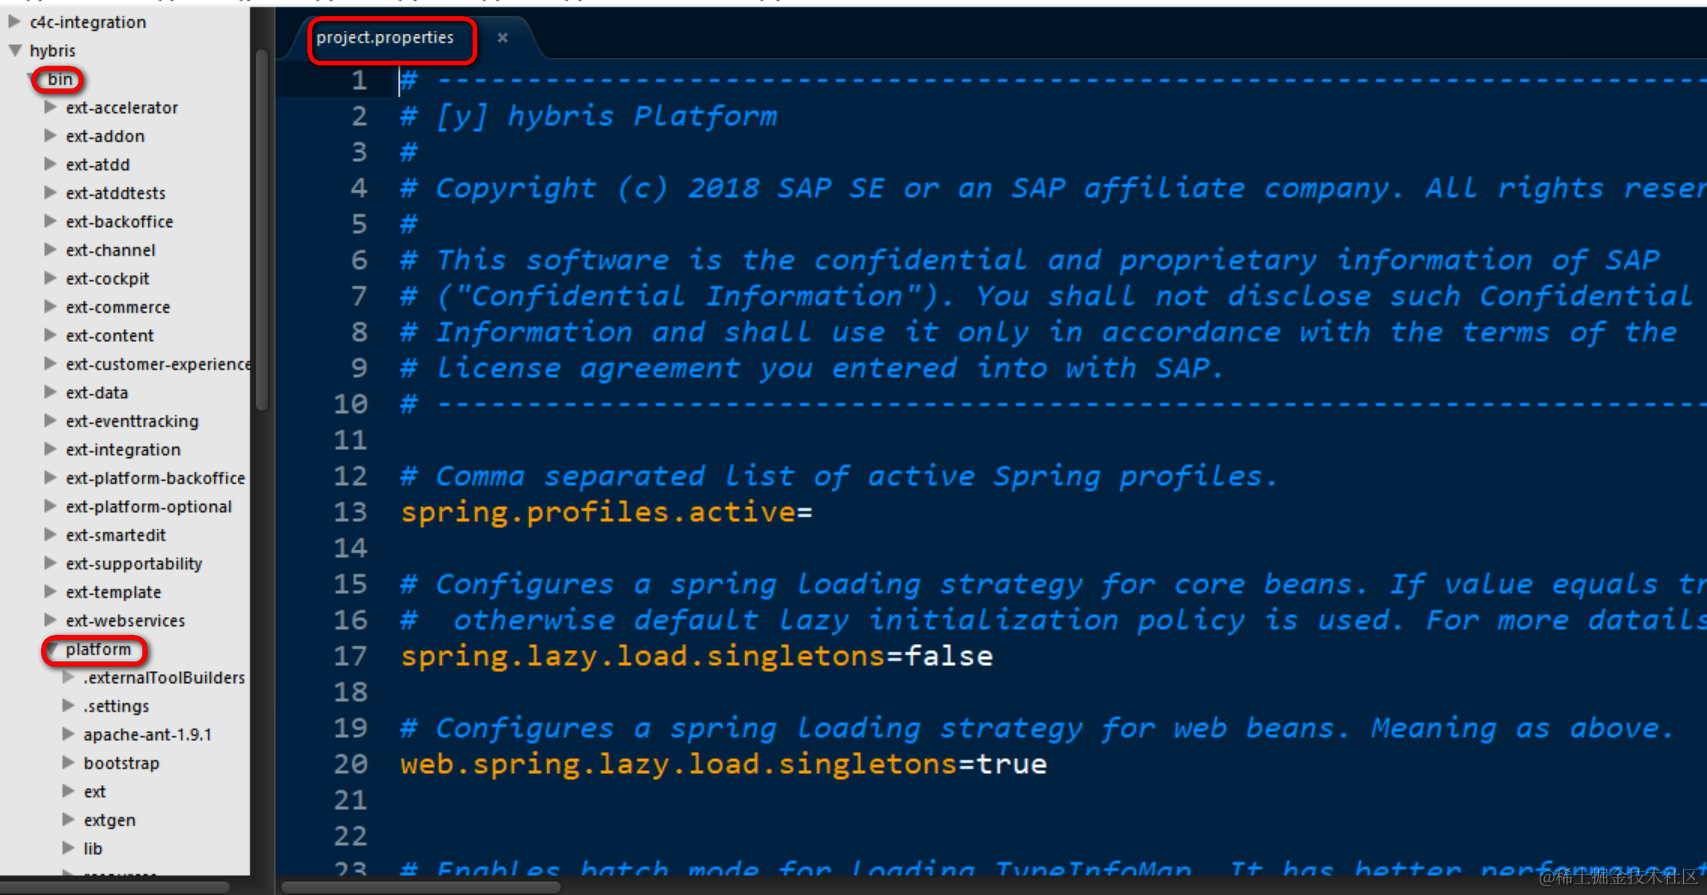Expand the ext-addon folder arrow
Screen dimensions: 1707x895
50,135
